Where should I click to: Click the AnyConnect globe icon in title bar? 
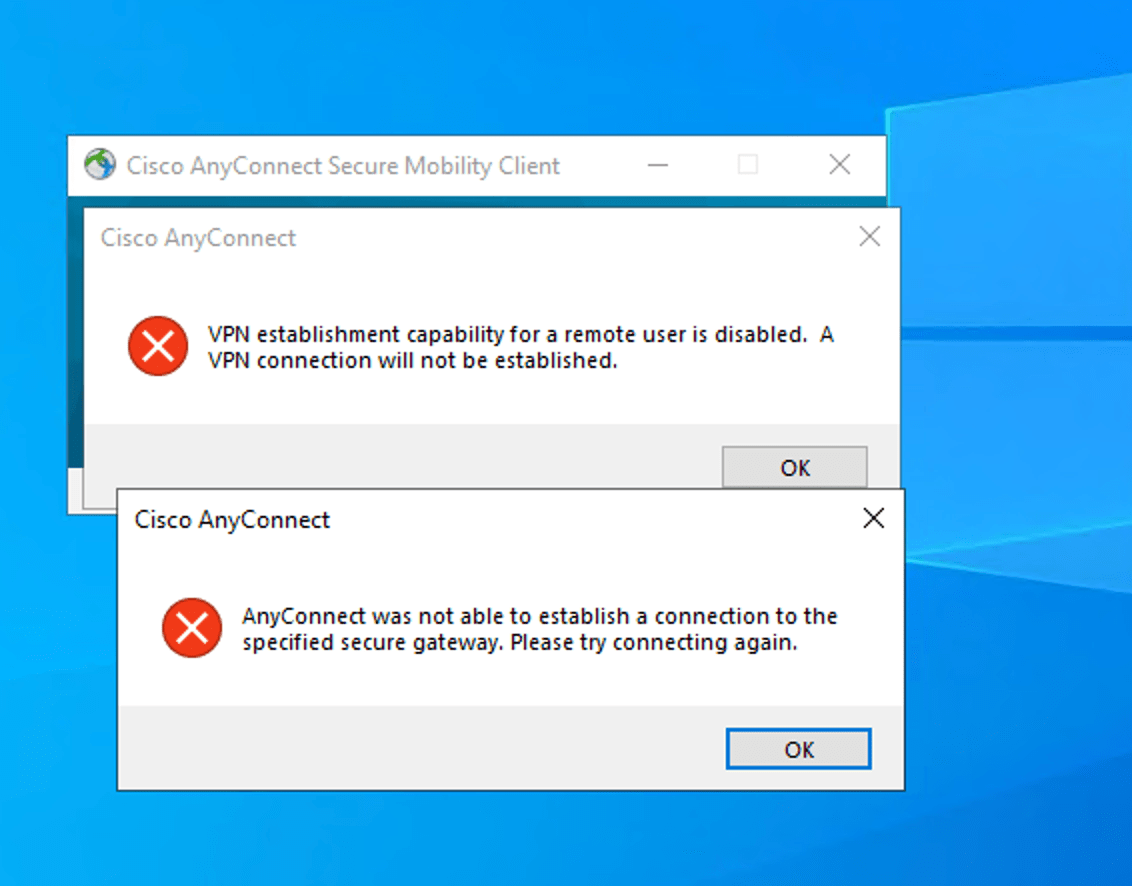(100, 165)
